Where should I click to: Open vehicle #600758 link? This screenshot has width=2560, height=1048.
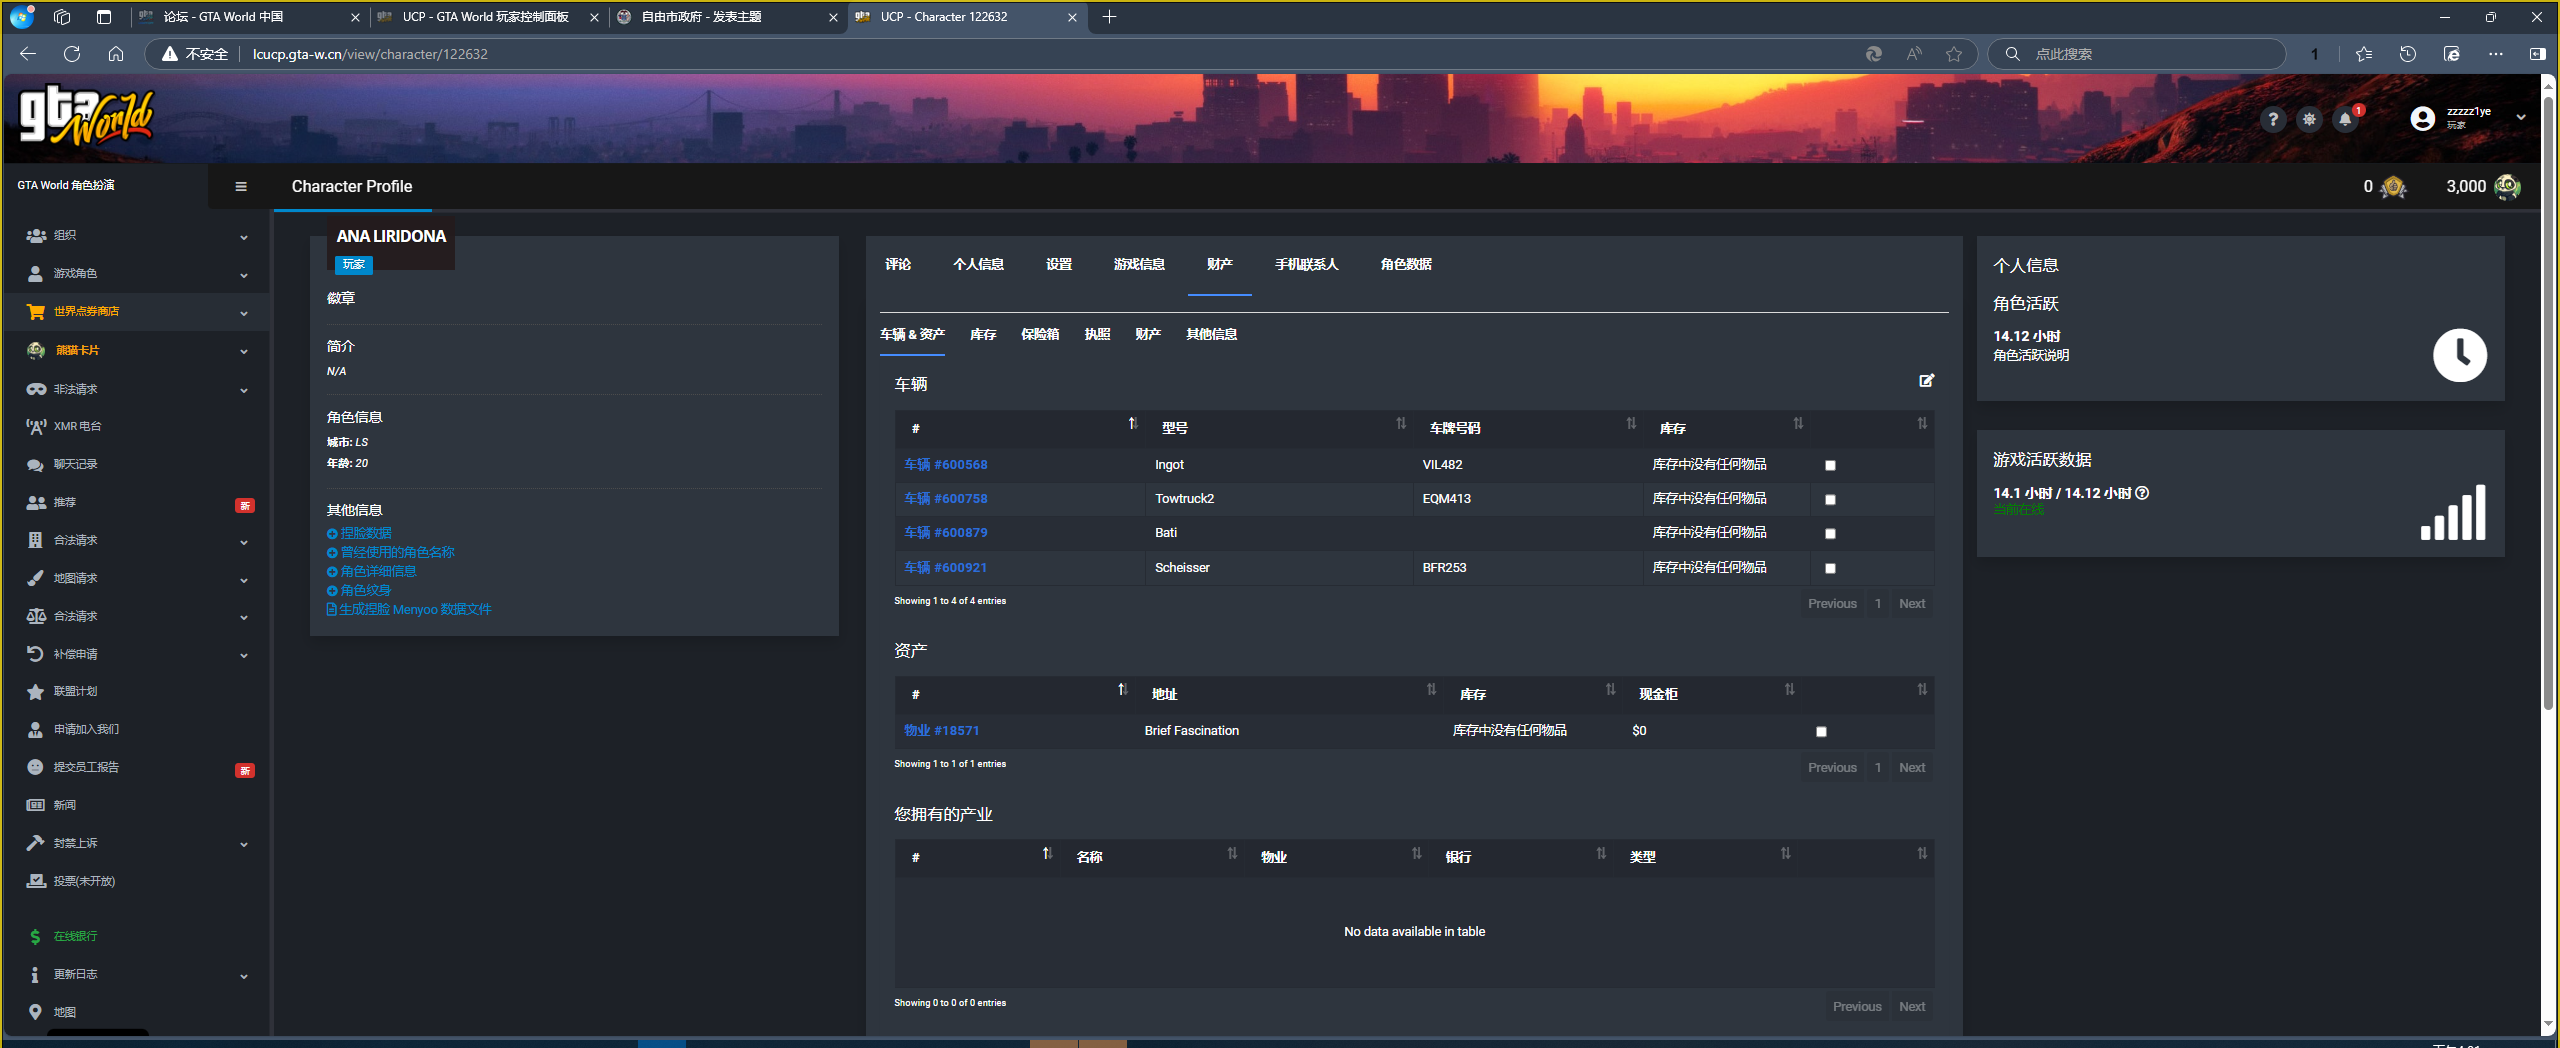945,498
